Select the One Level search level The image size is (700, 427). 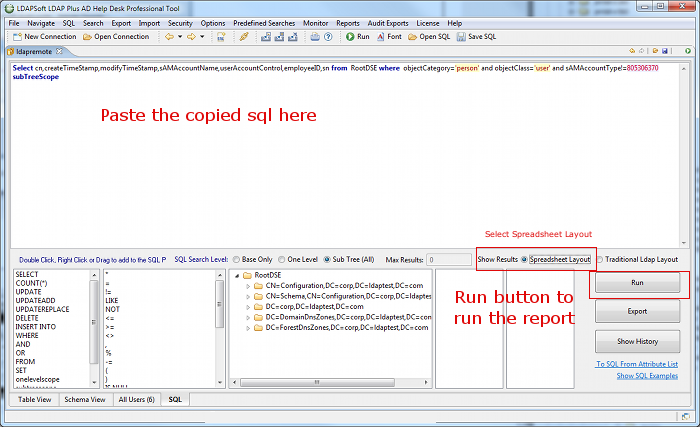(x=282, y=260)
